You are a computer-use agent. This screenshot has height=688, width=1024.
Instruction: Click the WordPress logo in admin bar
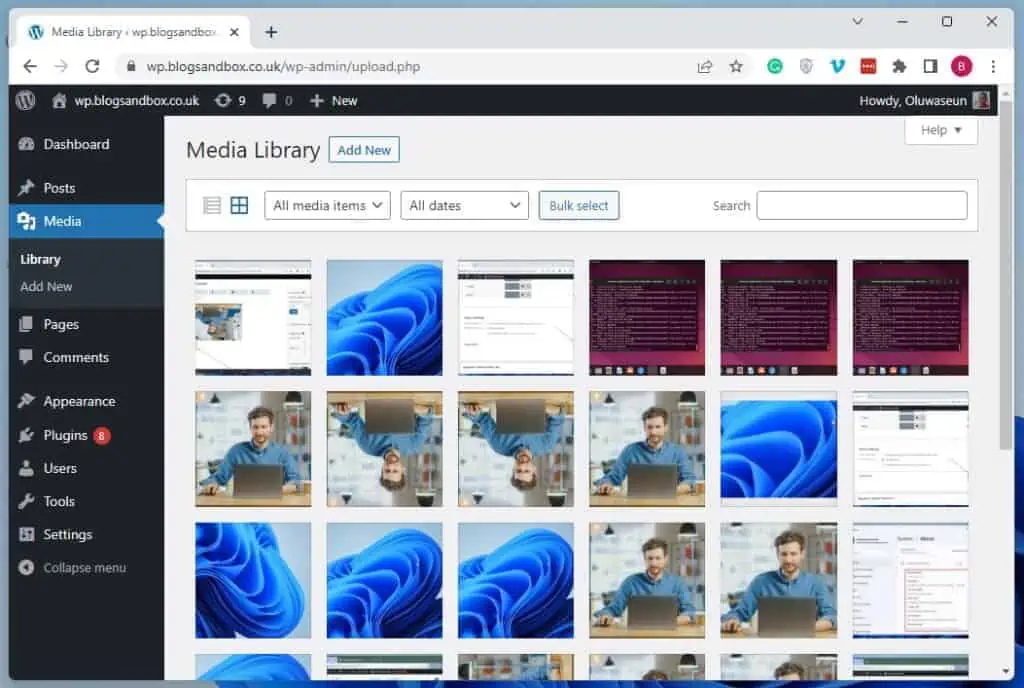pyautogui.click(x=26, y=100)
